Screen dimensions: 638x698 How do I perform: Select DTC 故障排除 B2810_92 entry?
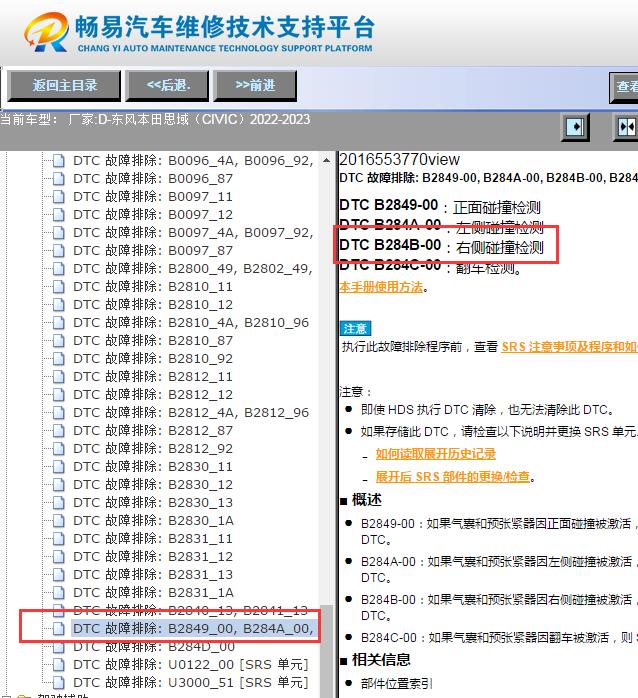click(153, 358)
